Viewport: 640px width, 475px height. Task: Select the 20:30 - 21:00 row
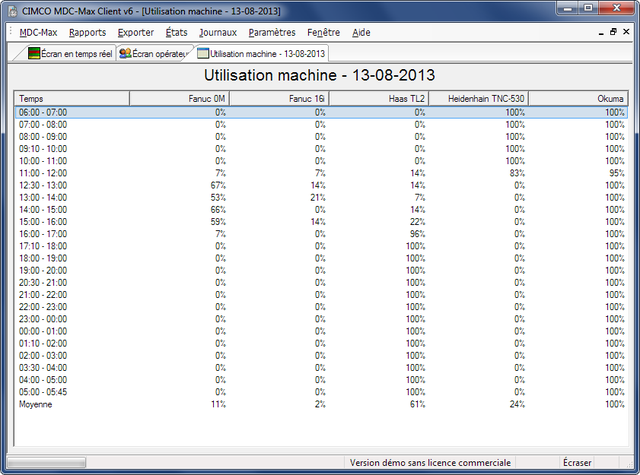[x=321, y=282]
